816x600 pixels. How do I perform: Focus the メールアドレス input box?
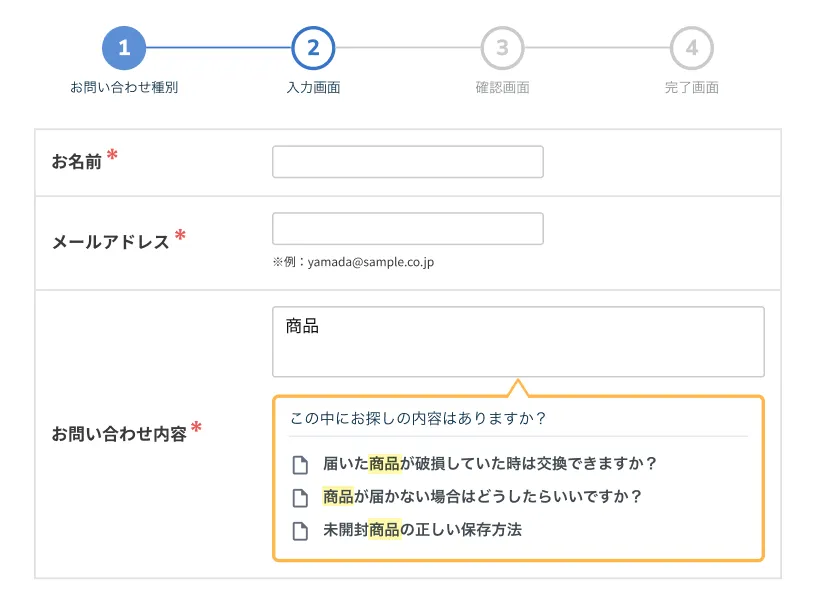click(407, 229)
